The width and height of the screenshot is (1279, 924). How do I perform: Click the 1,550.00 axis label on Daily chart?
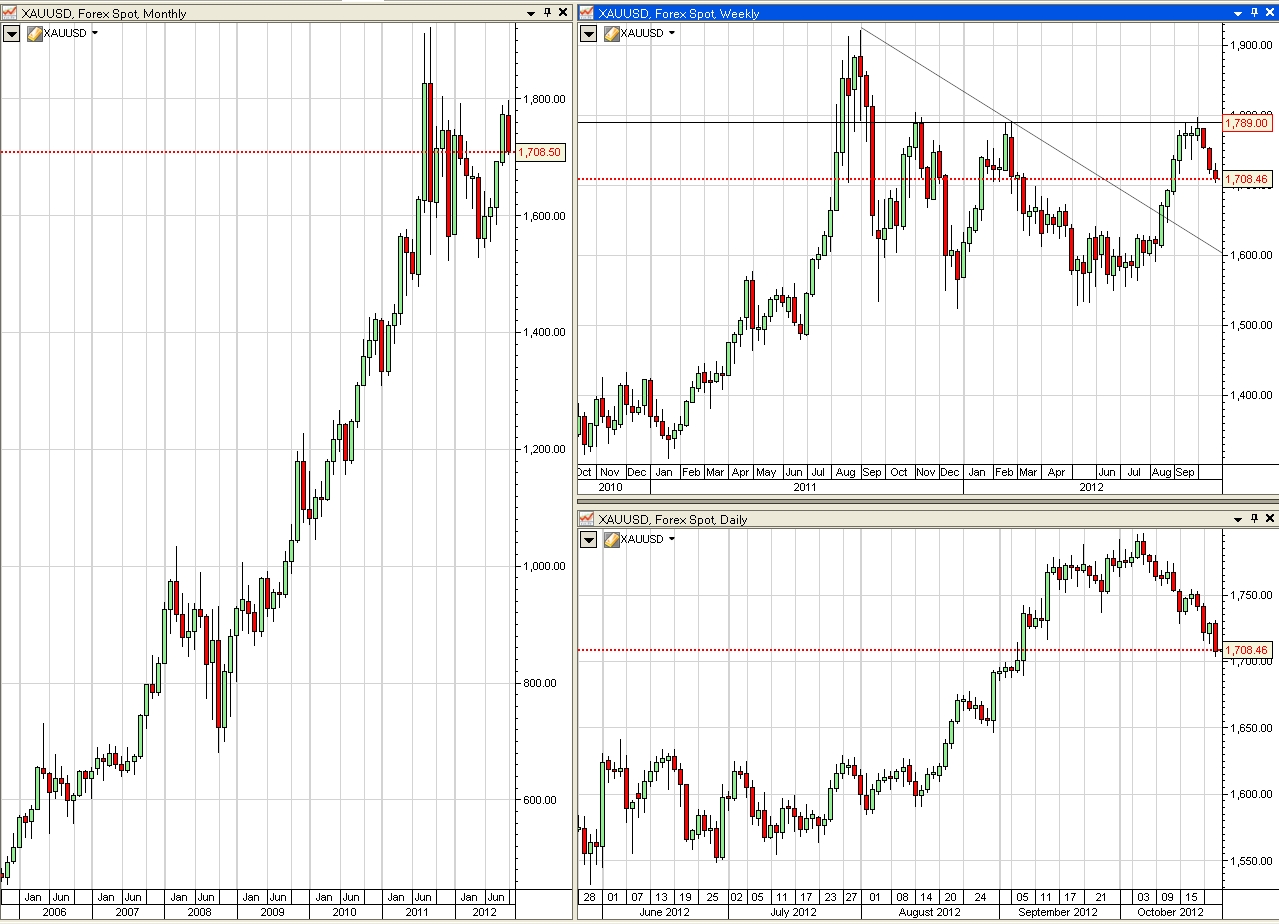click(1251, 860)
